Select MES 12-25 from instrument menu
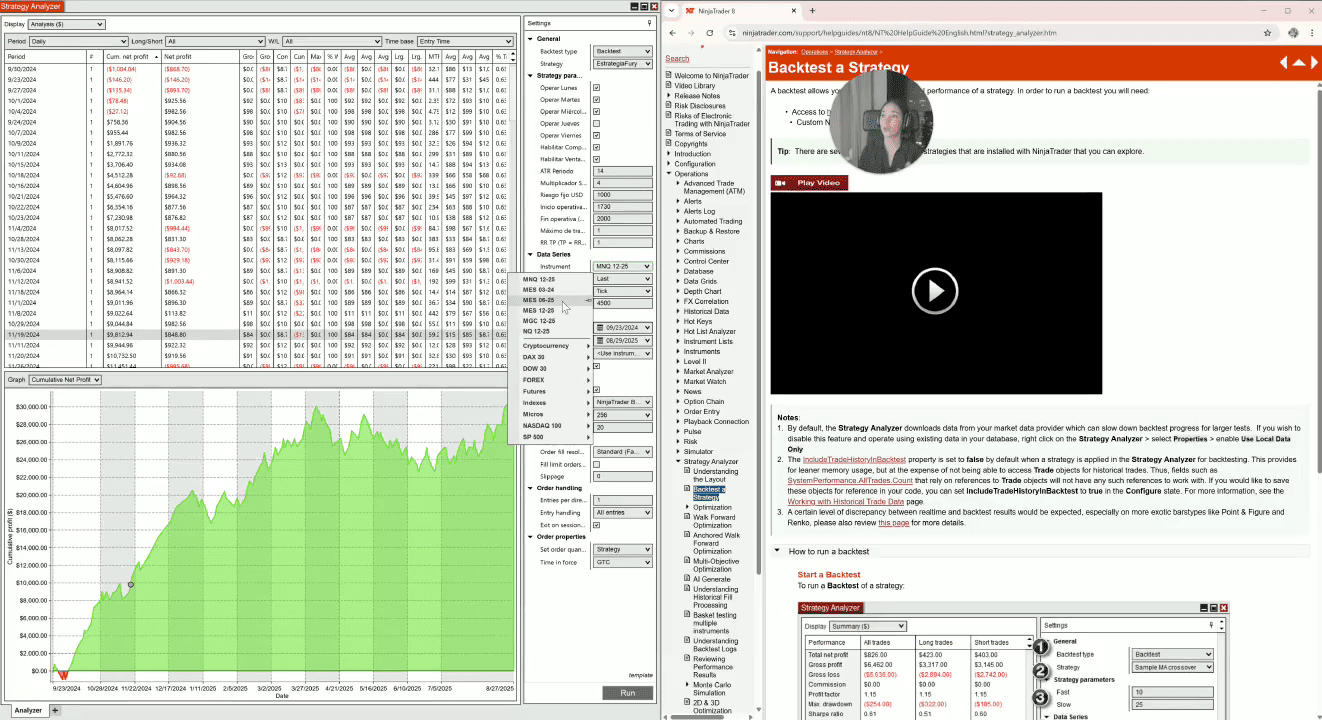 point(538,311)
